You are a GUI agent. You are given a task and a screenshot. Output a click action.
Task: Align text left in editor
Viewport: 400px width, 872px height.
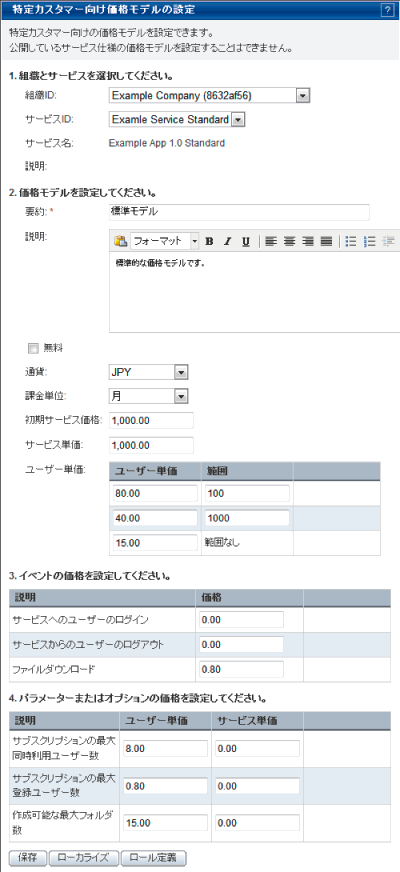(x=270, y=241)
